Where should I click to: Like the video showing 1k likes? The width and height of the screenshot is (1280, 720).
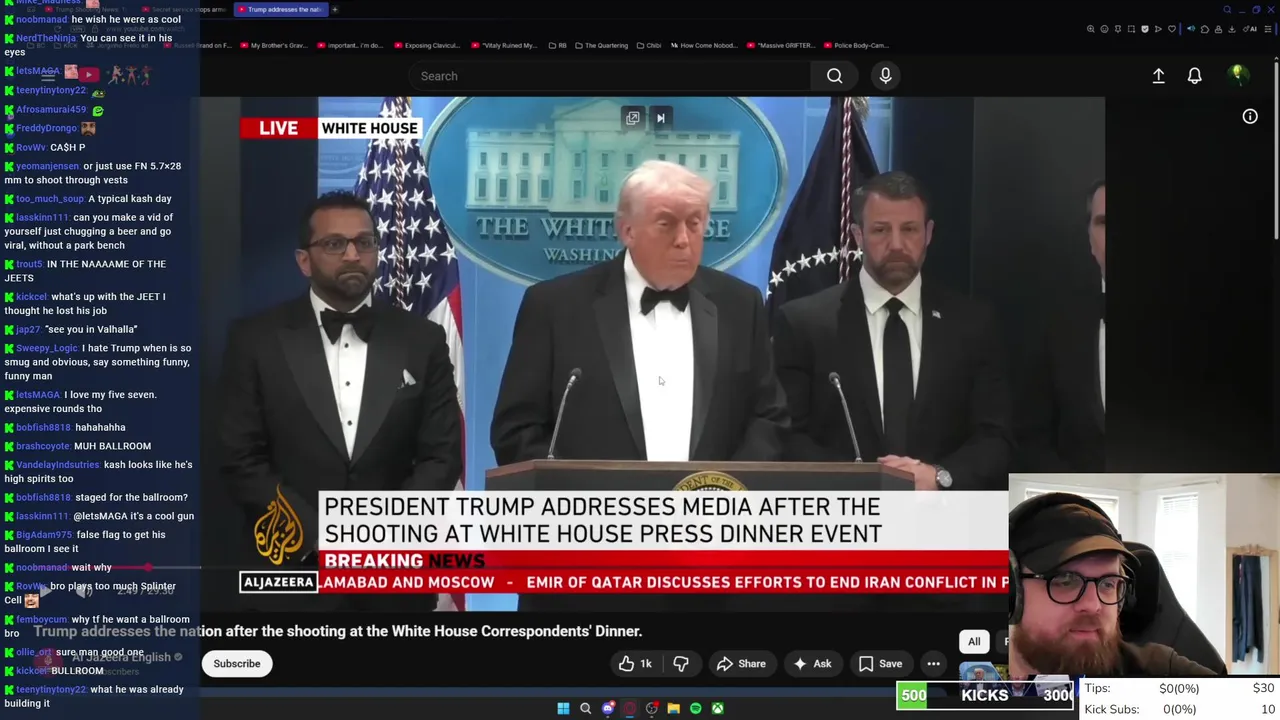pos(635,664)
